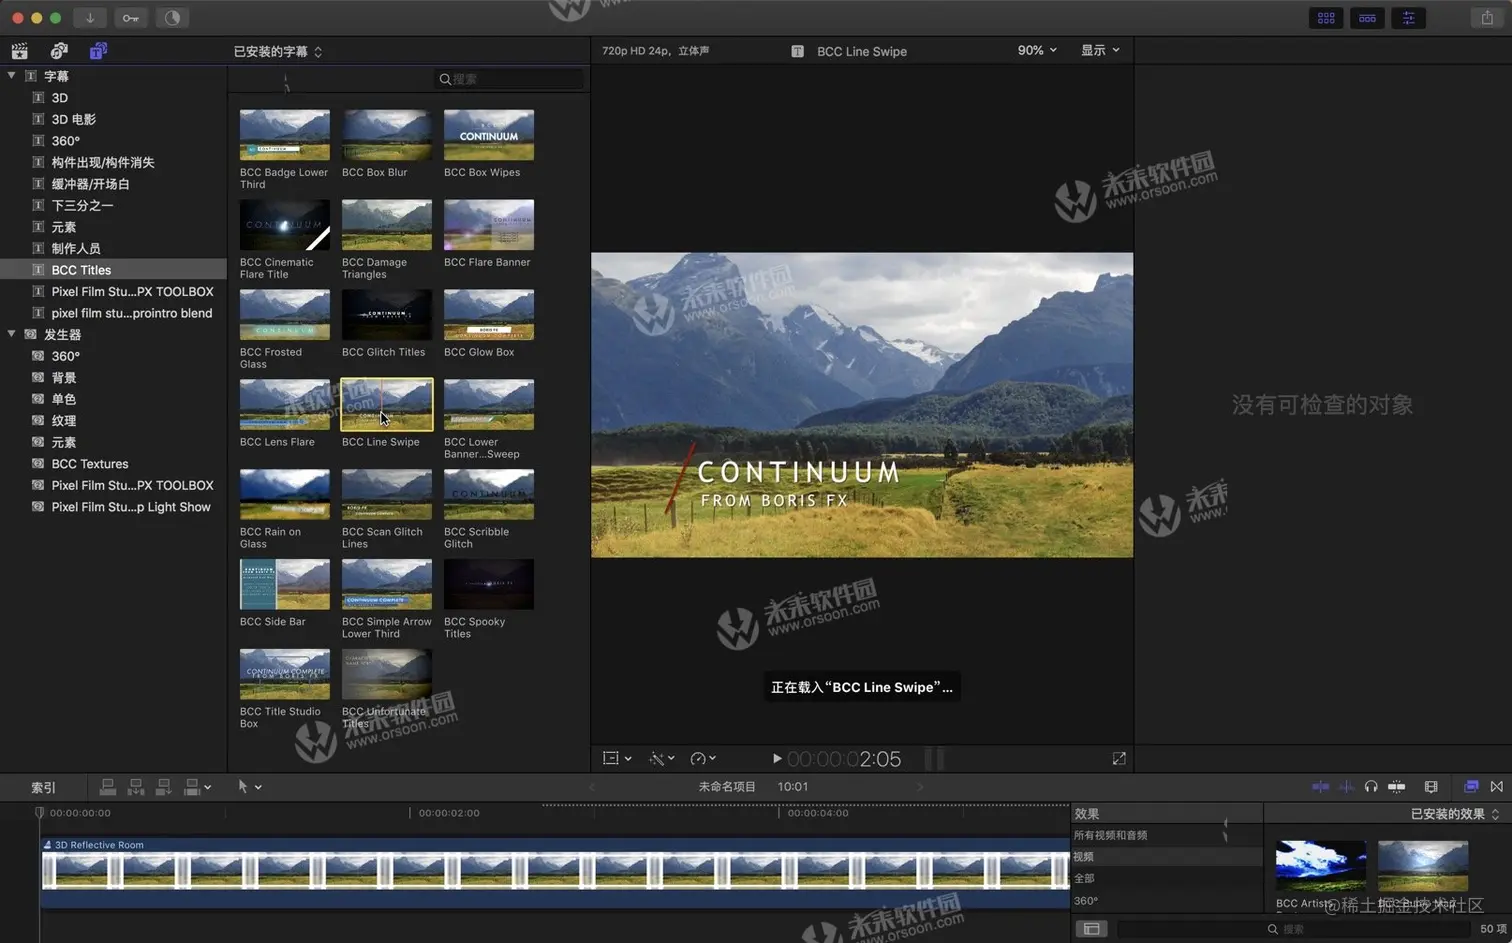Click the overwrite clip edit icon
The height and width of the screenshot is (943, 1512).
[192, 787]
